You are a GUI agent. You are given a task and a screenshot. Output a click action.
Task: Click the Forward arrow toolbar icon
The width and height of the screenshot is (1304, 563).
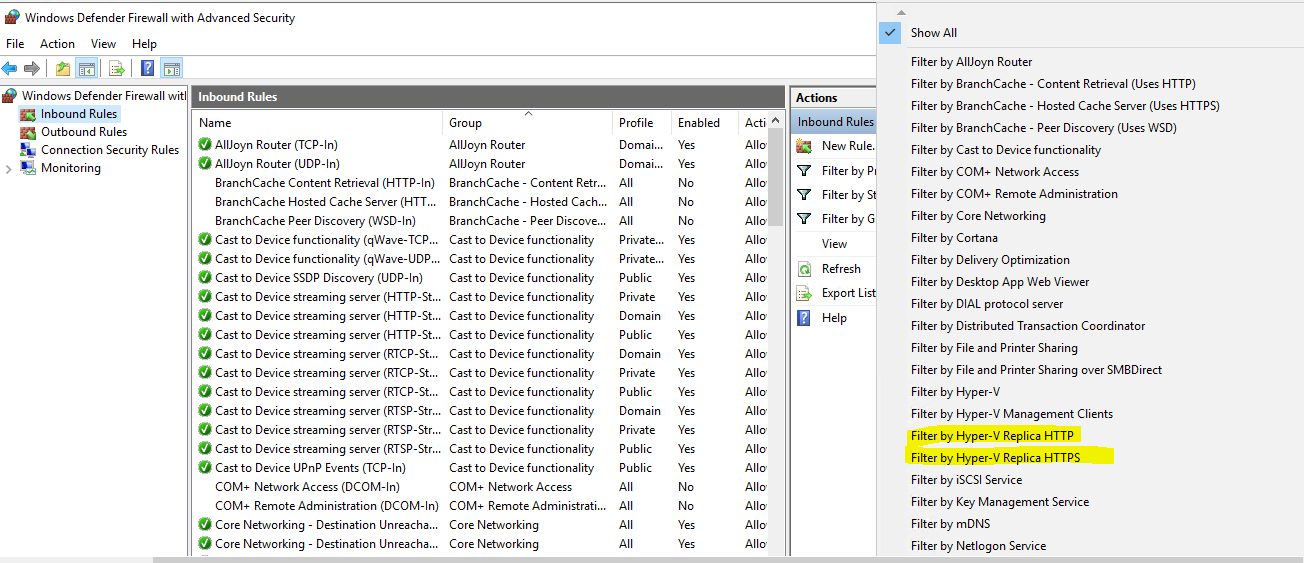click(x=32, y=69)
